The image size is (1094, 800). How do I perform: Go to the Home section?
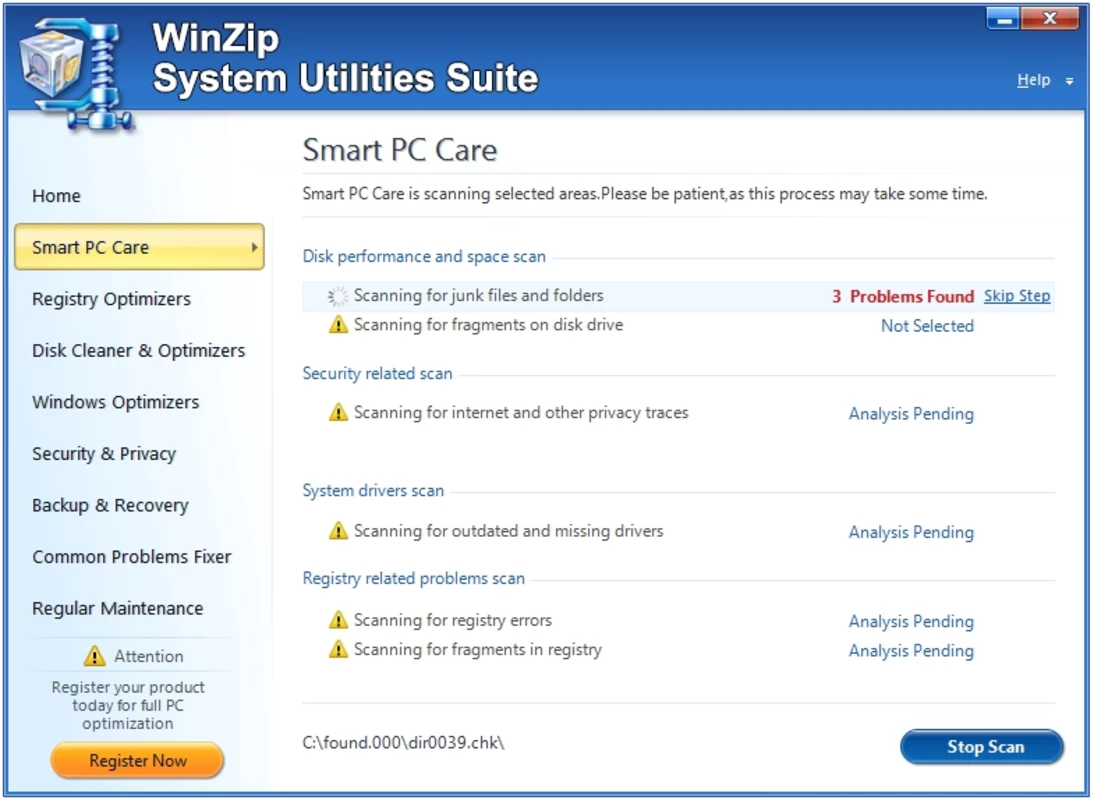[57, 196]
